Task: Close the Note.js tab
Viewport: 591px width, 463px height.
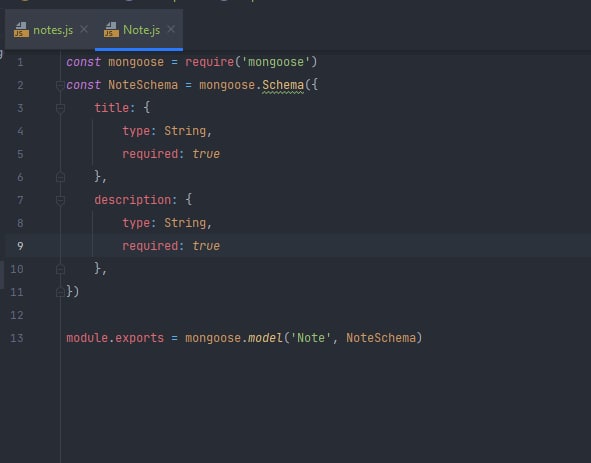Action: (171, 29)
